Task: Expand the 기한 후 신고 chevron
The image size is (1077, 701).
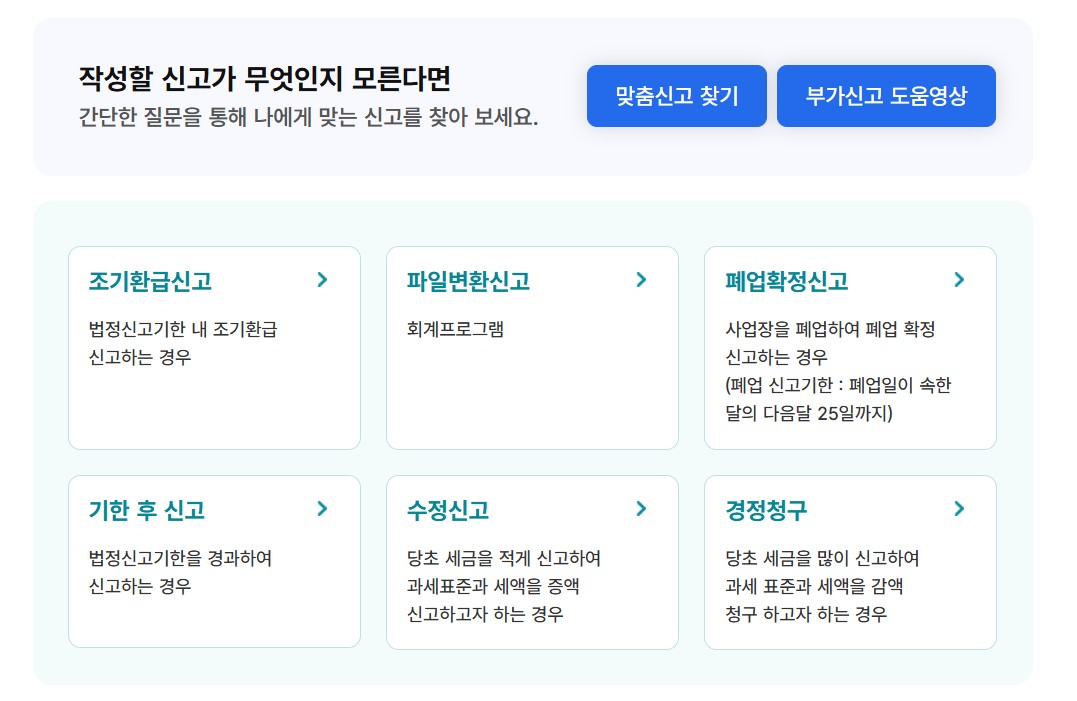Action: [x=322, y=509]
